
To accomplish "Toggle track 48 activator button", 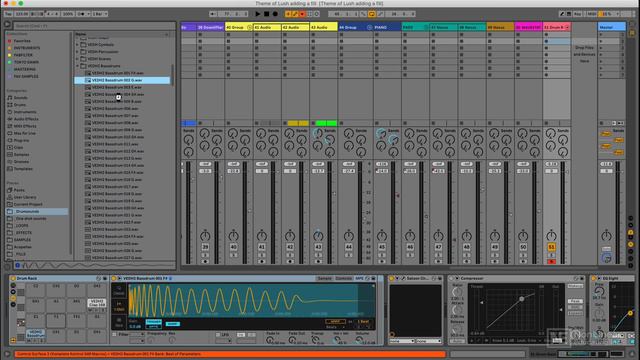I will 466,247.
